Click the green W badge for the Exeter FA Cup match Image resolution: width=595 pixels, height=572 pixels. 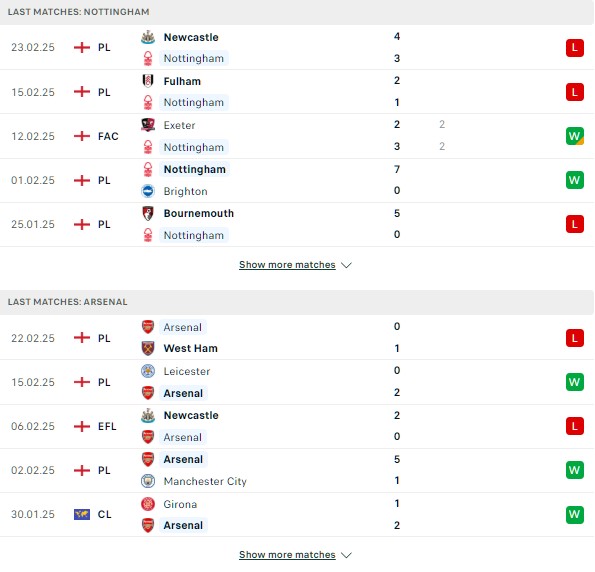click(x=575, y=136)
